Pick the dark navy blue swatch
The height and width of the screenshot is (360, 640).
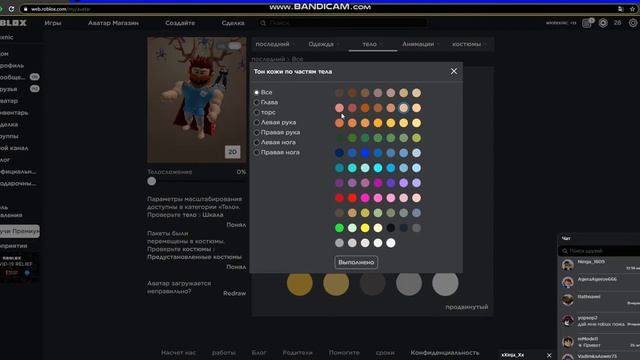[339, 153]
